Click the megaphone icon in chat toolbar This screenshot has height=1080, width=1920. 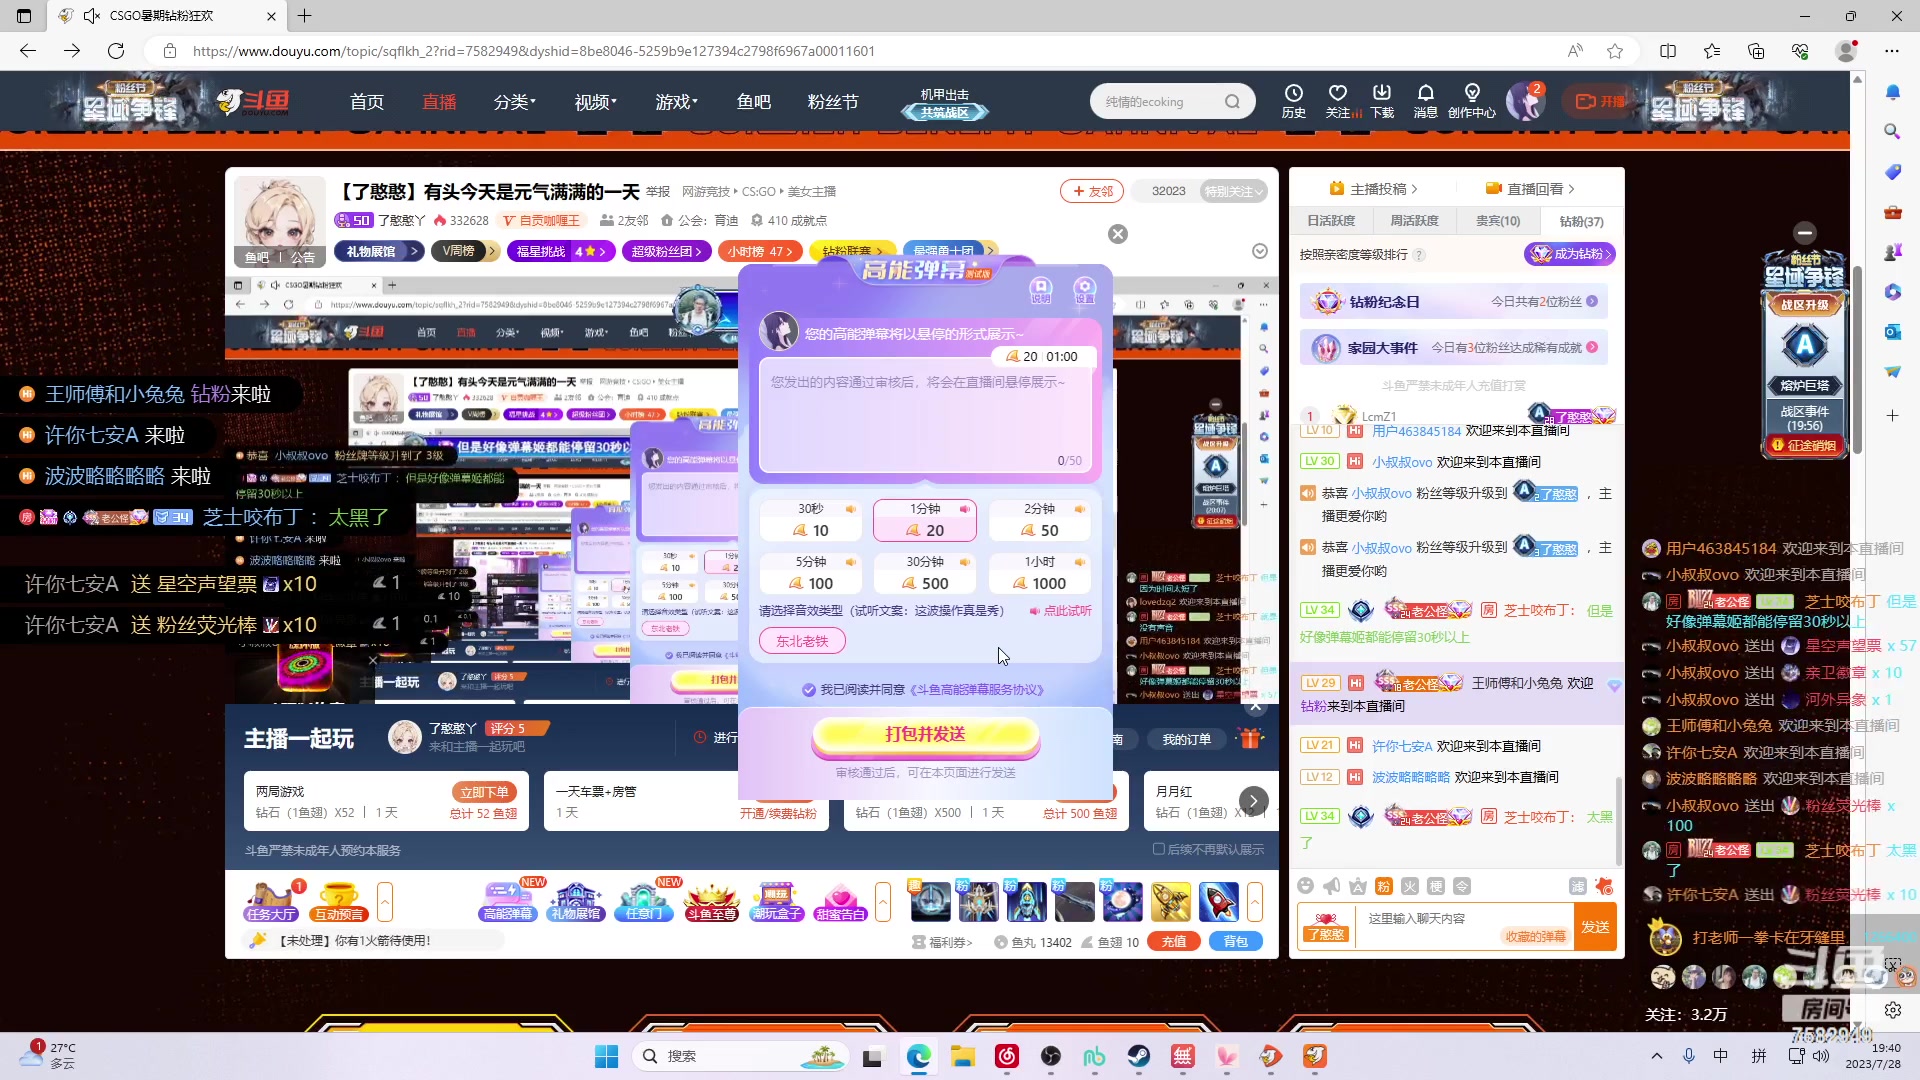pyautogui.click(x=1331, y=886)
